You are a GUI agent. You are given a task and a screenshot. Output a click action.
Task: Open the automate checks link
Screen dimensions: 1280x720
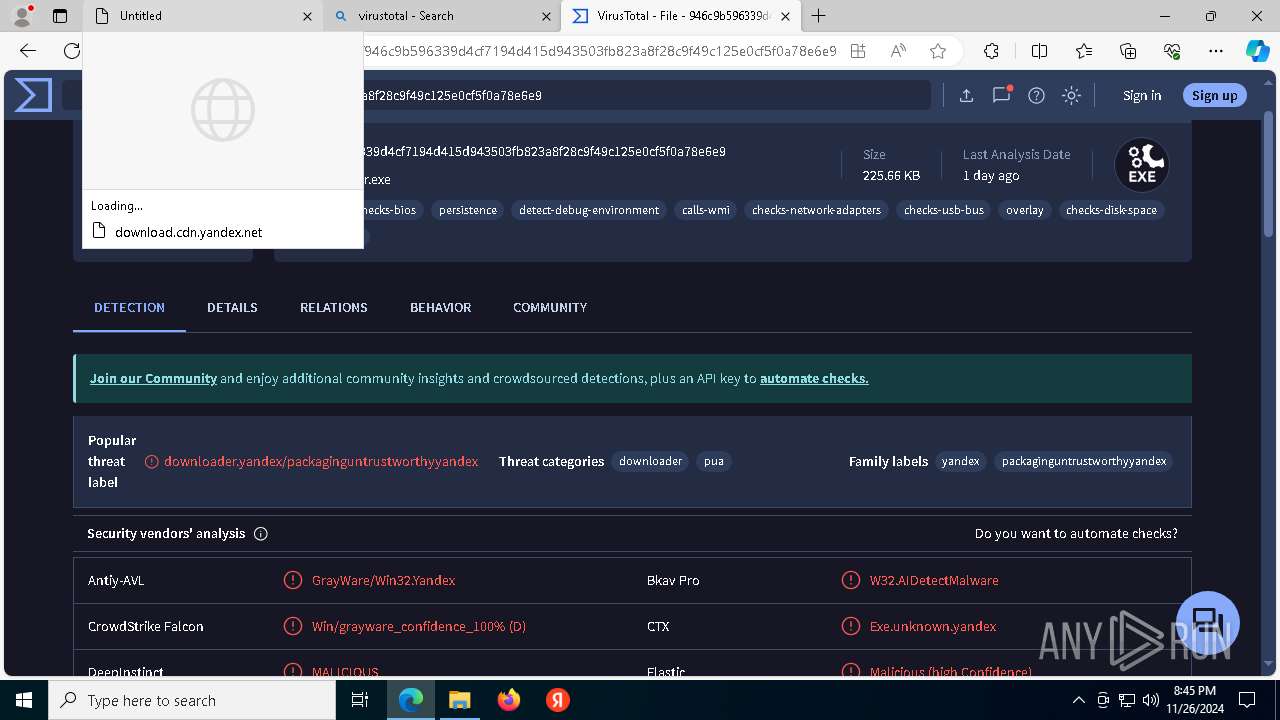814,378
